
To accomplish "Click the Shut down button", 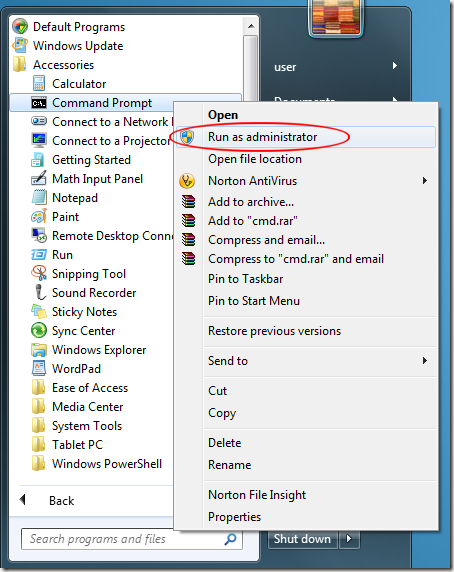I will coord(302,539).
